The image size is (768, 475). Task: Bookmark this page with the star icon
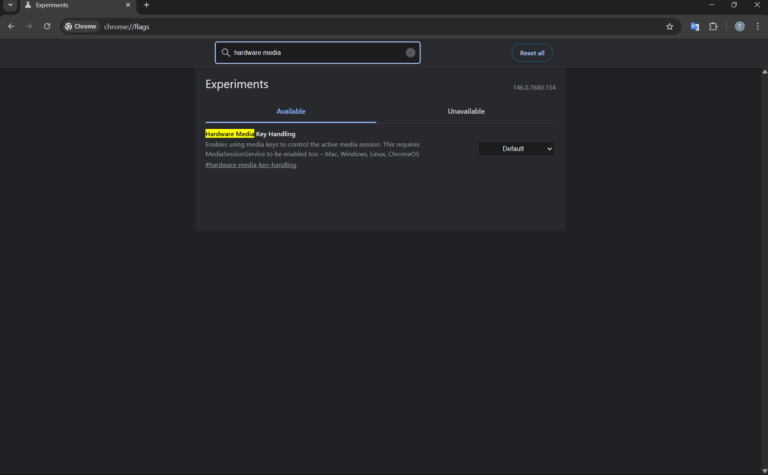670,26
